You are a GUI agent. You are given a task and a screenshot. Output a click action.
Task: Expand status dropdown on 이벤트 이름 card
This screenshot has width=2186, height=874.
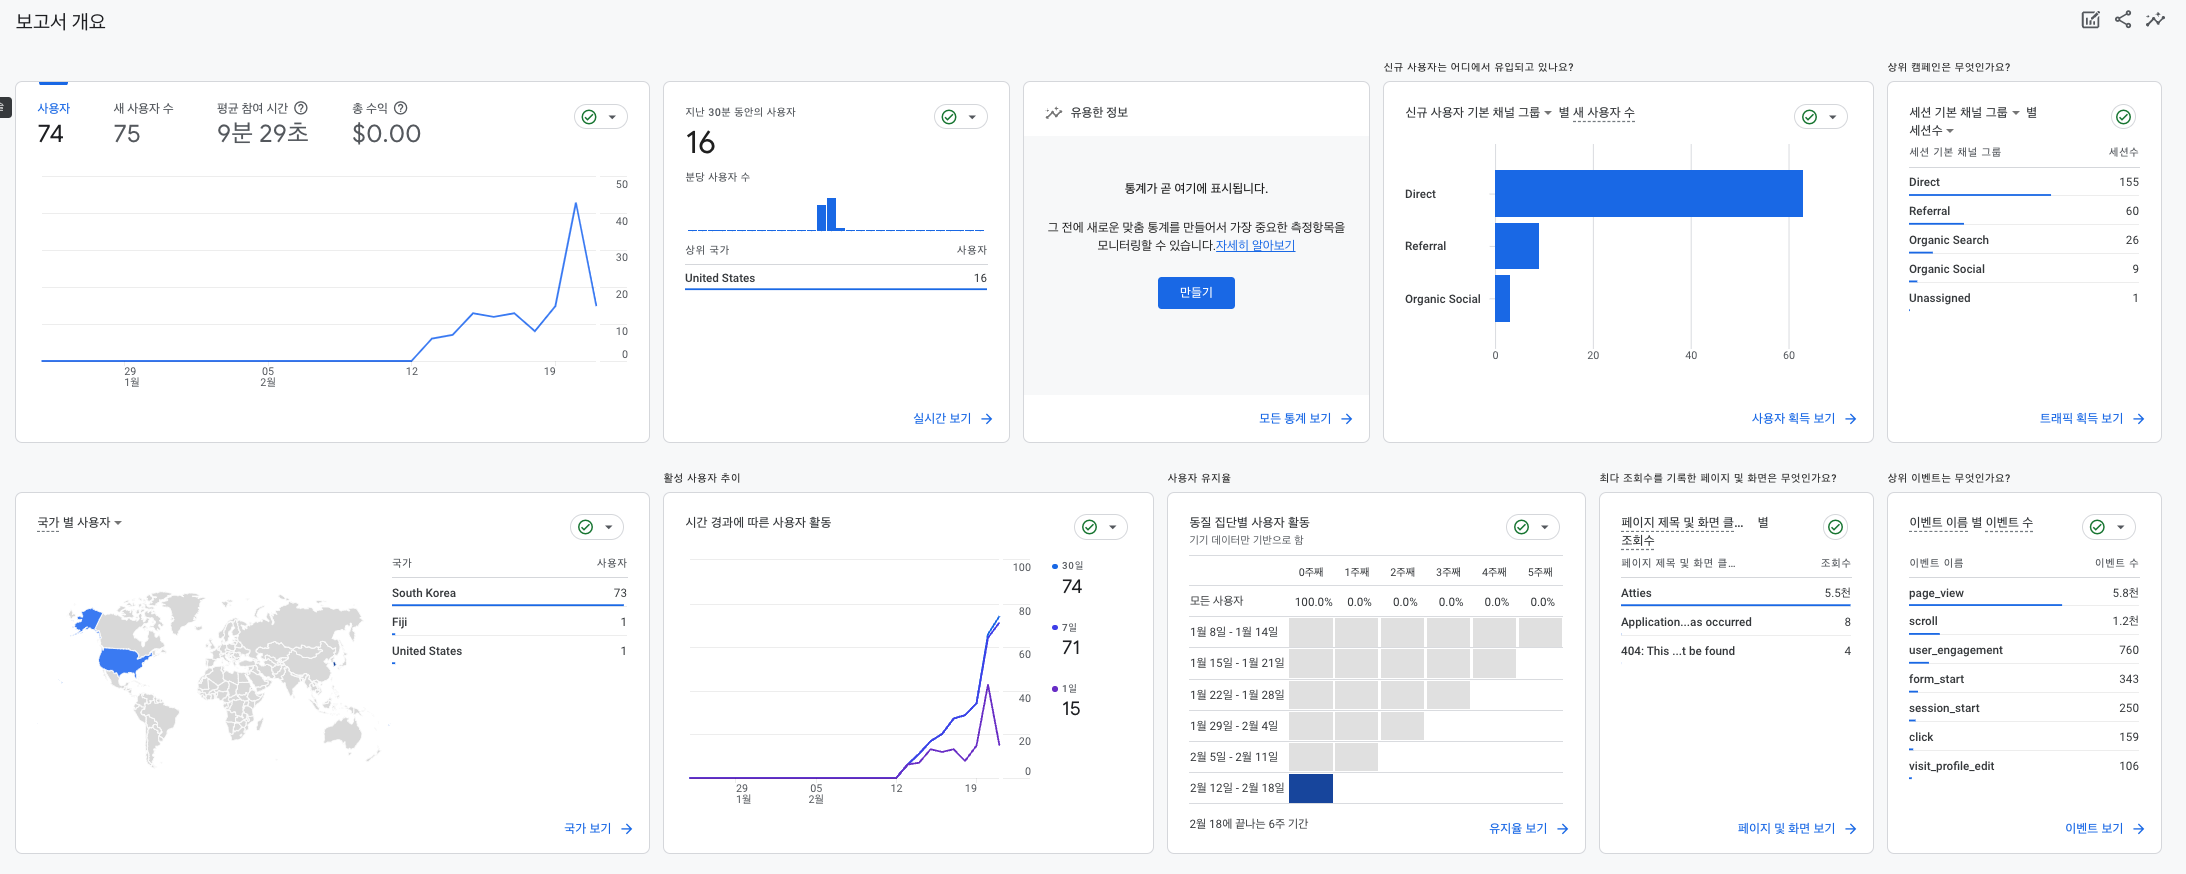(x=2120, y=527)
